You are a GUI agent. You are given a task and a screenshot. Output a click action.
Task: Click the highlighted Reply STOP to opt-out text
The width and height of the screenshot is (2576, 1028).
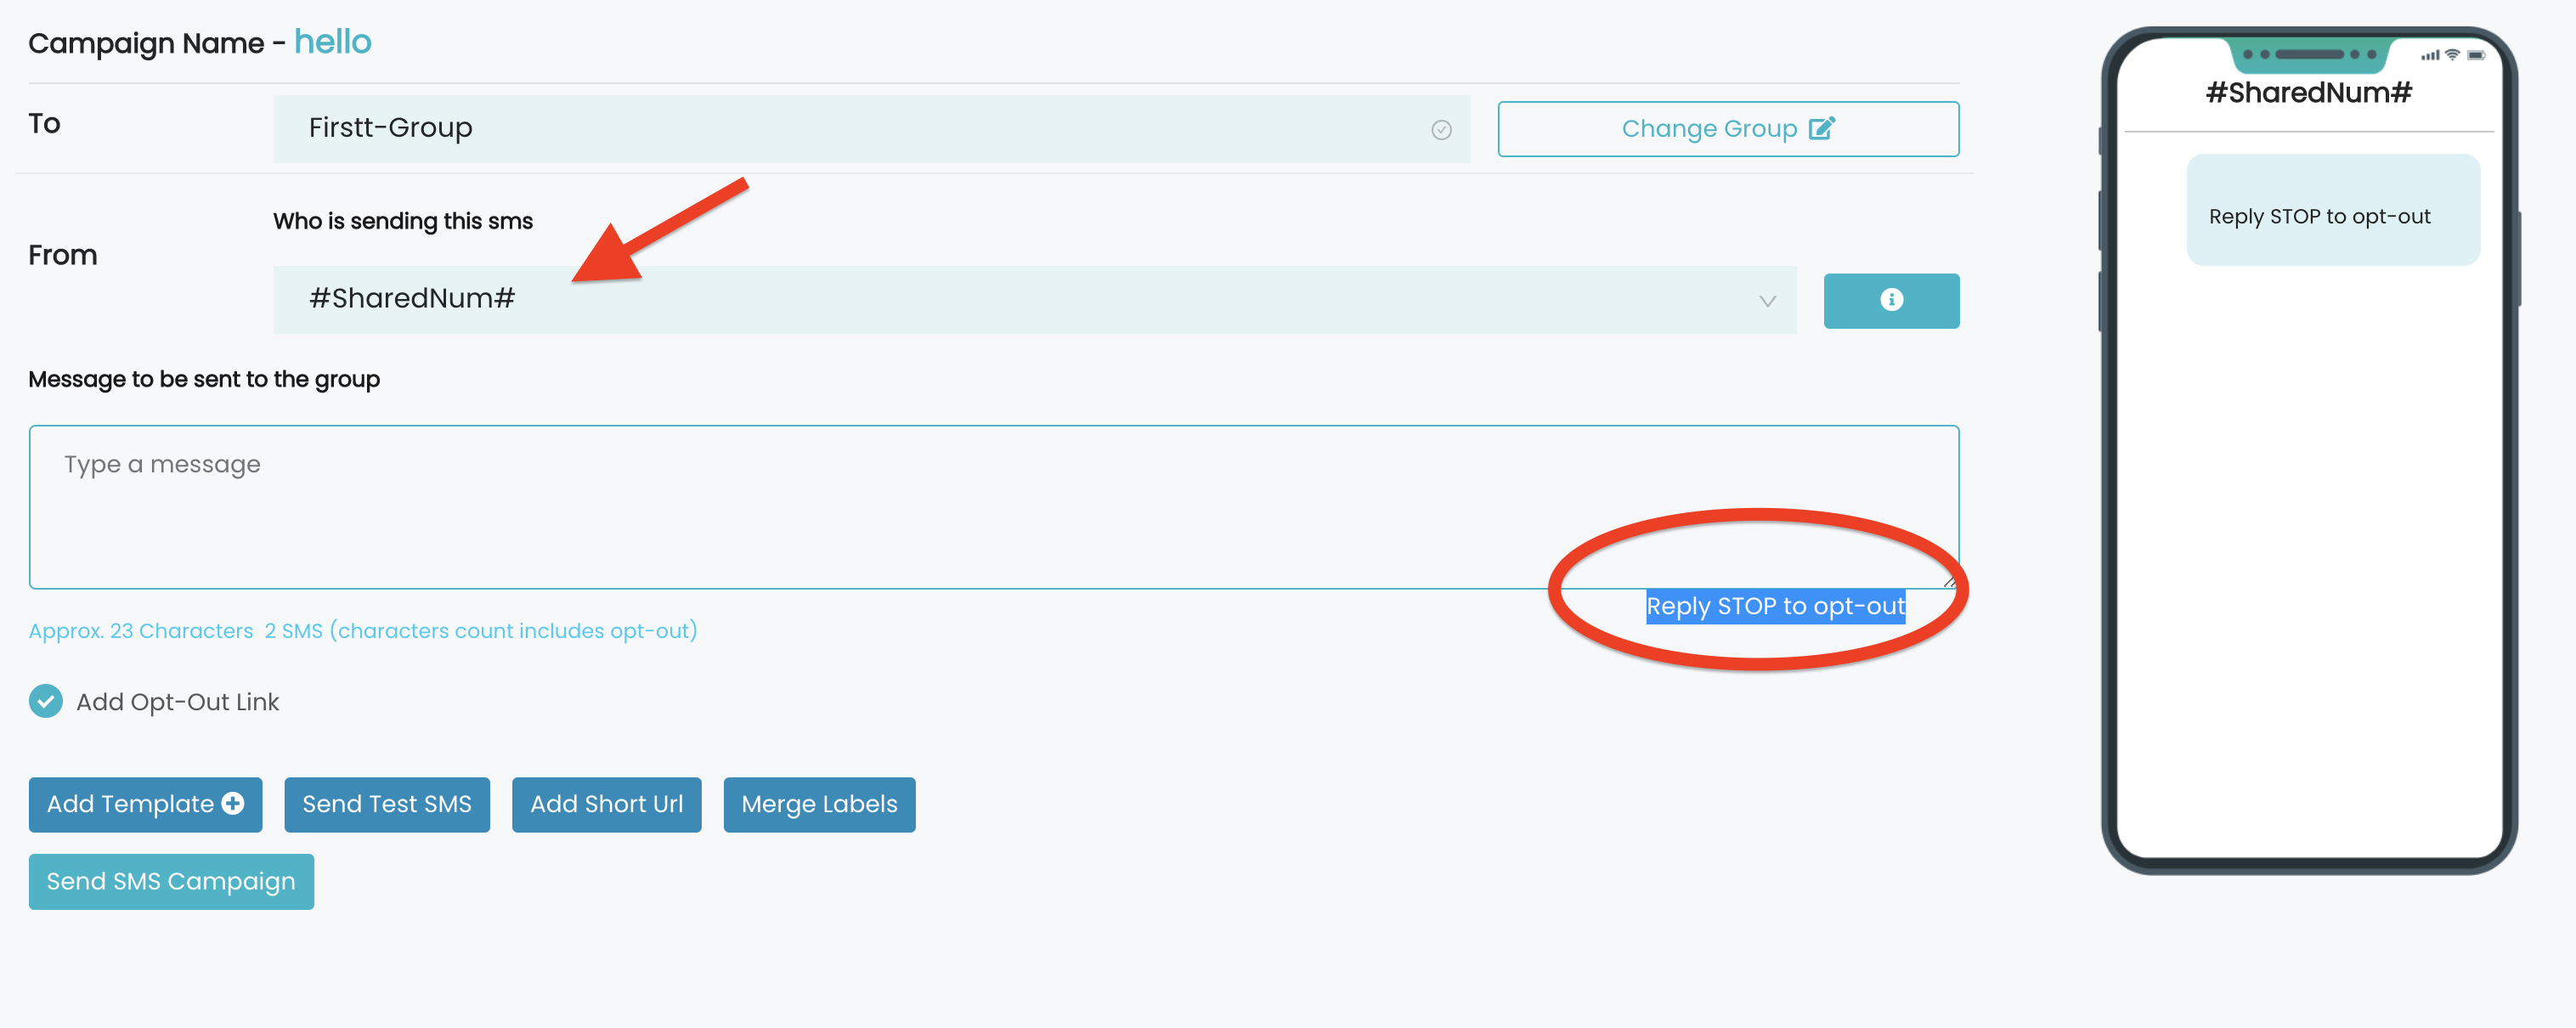pyautogui.click(x=1776, y=606)
